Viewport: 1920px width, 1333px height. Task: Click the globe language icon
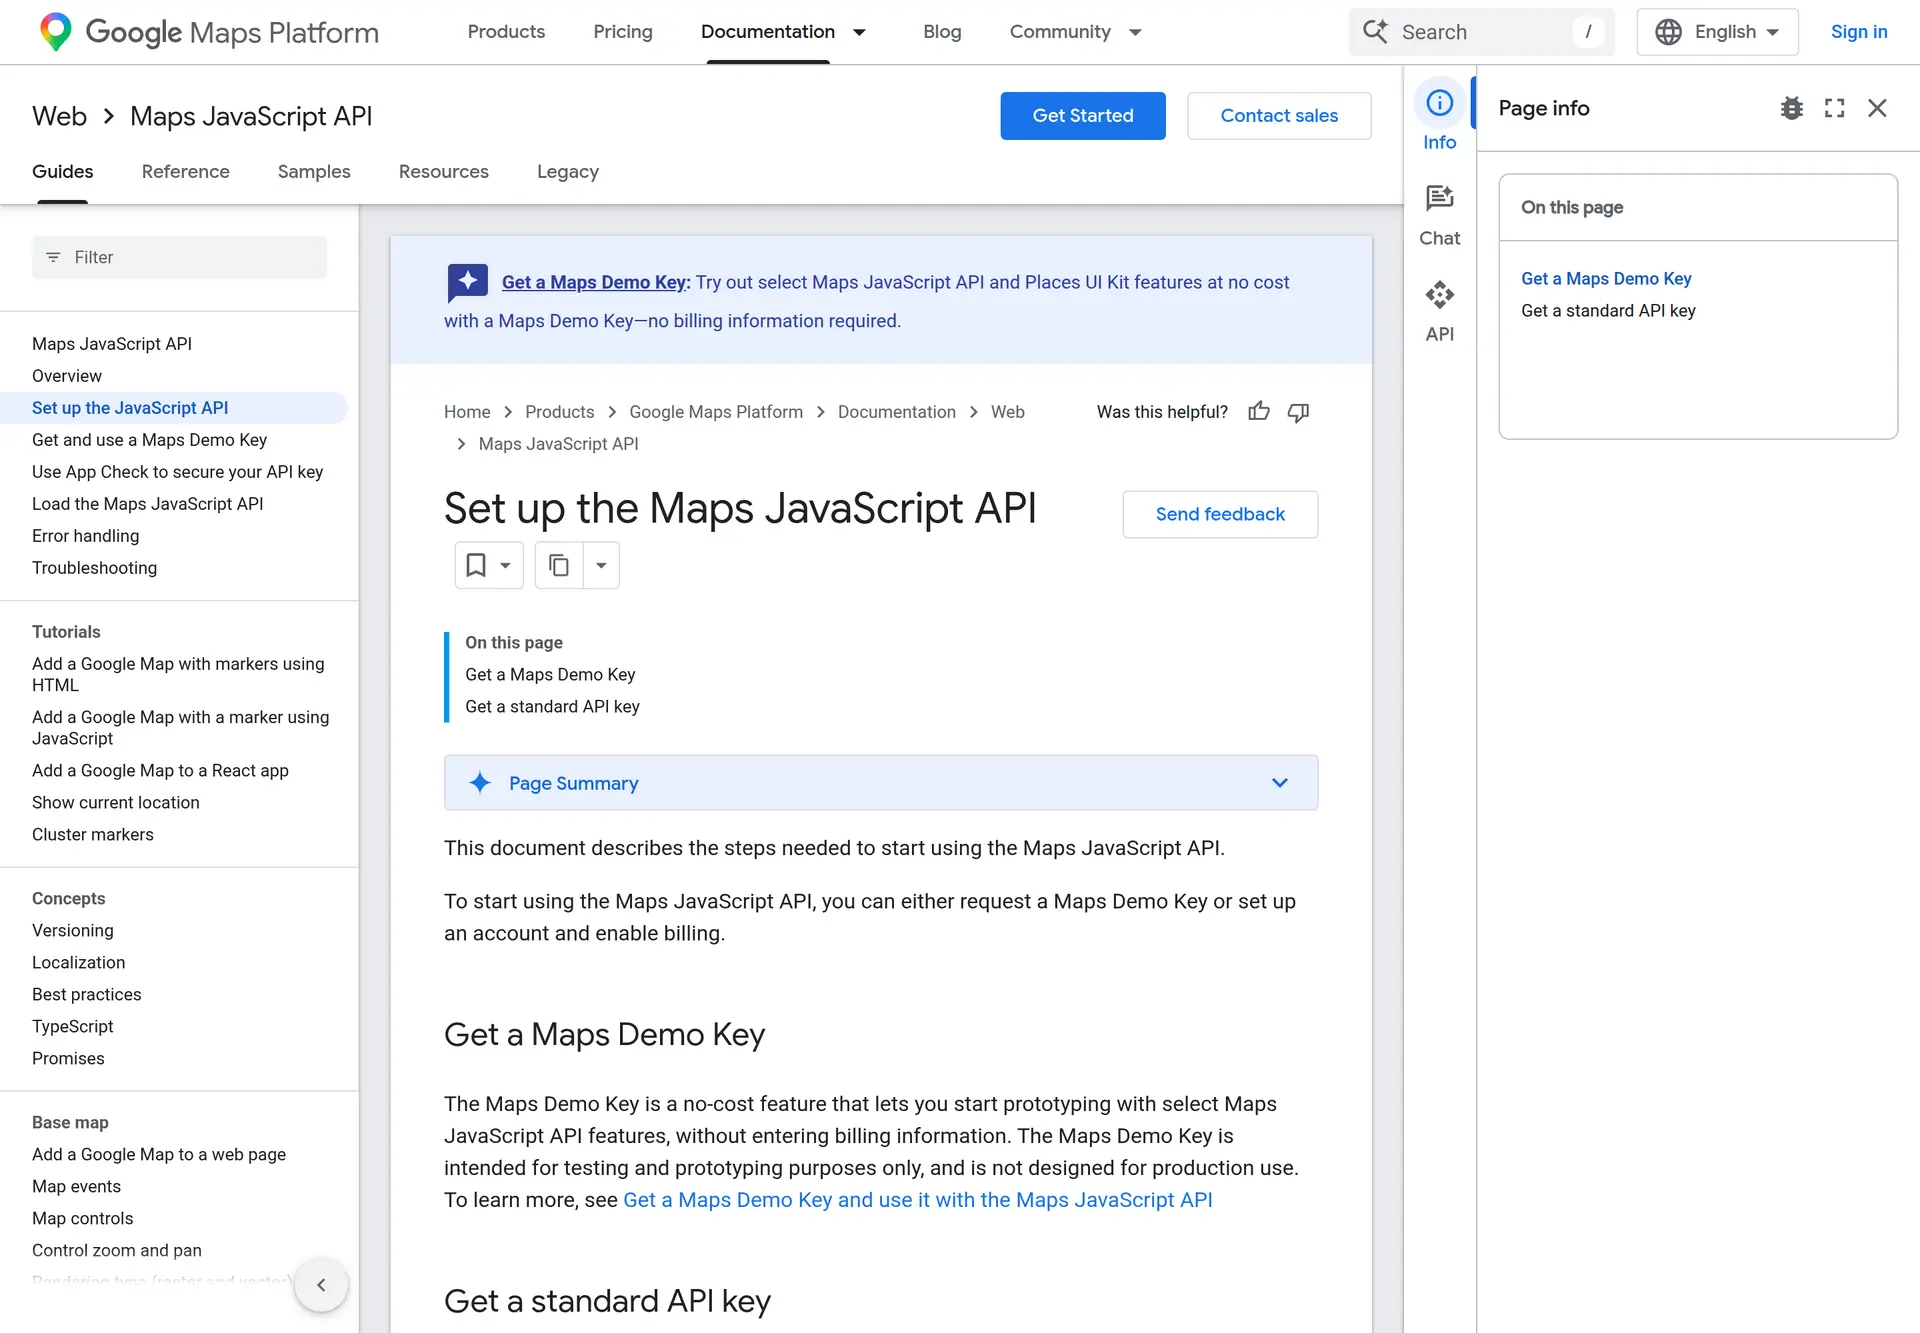(x=1668, y=32)
